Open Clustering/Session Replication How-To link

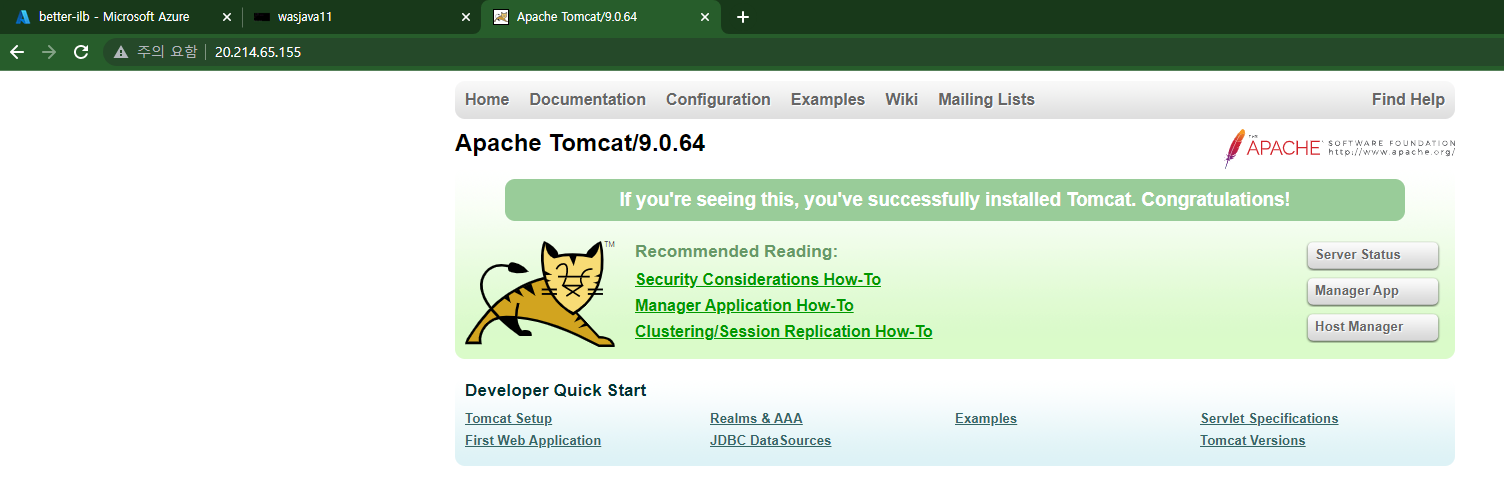[x=783, y=332]
